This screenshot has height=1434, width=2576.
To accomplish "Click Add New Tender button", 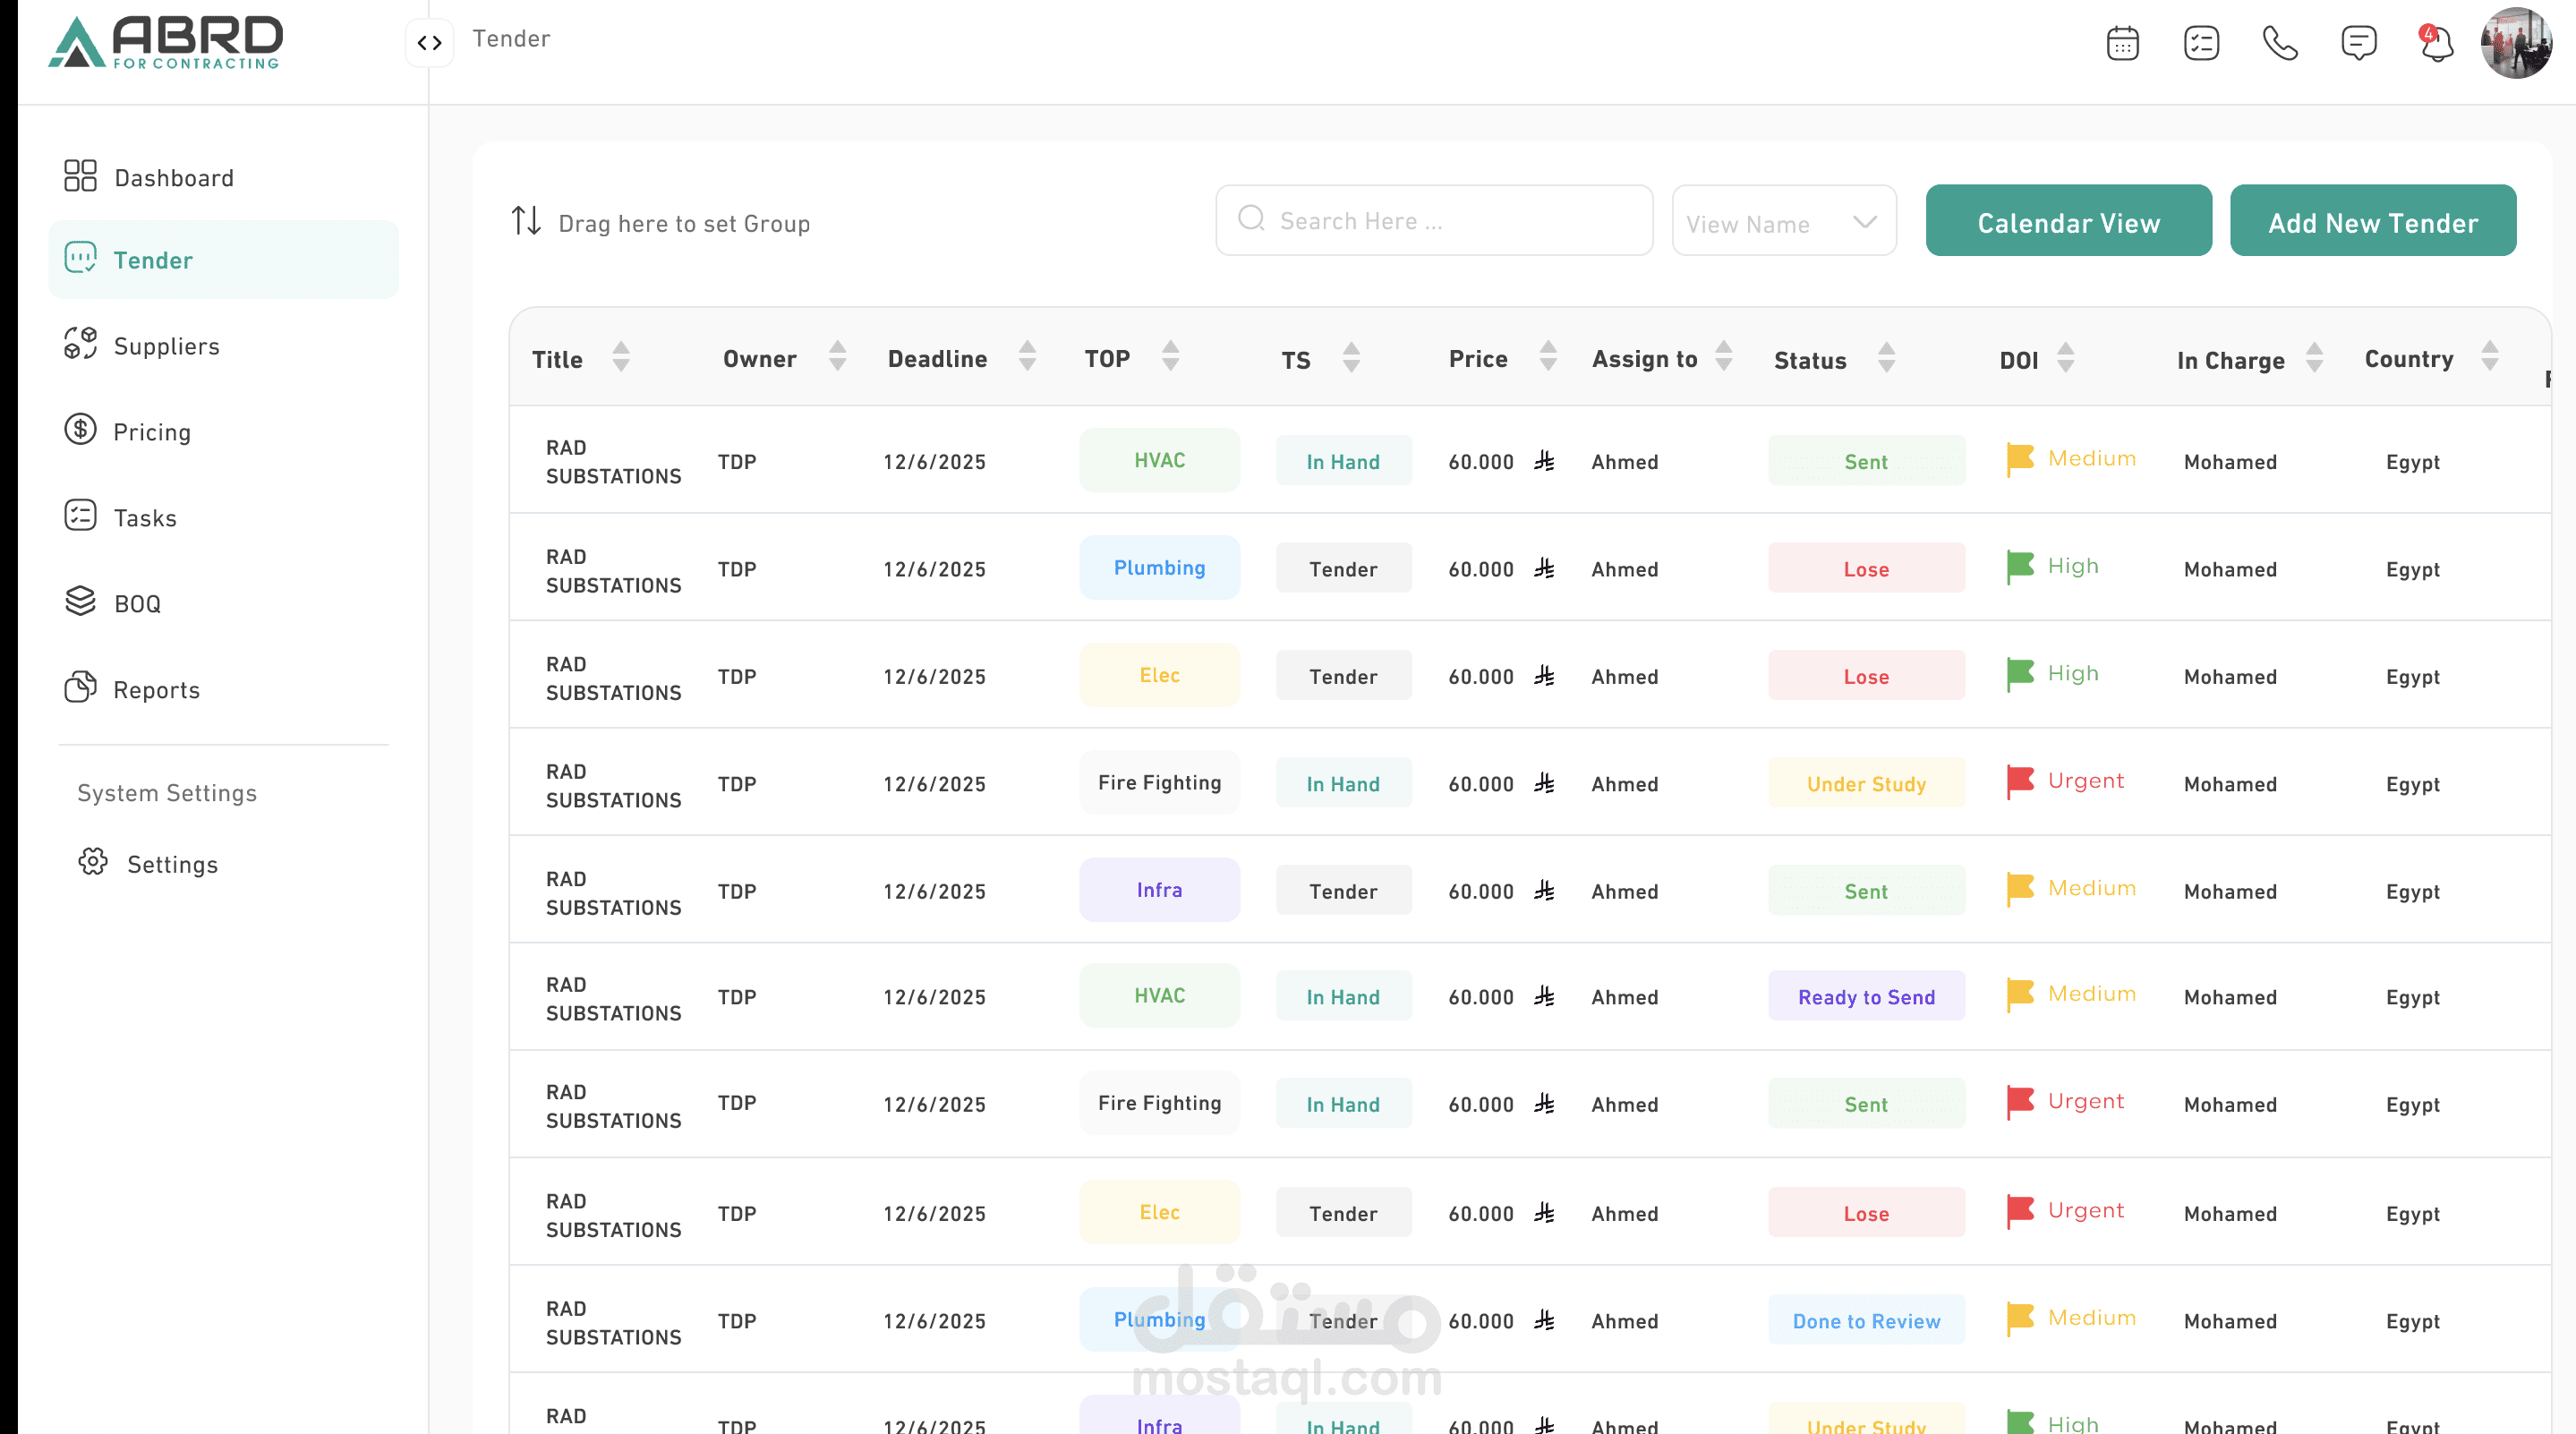I will (x=2372, y=222).
